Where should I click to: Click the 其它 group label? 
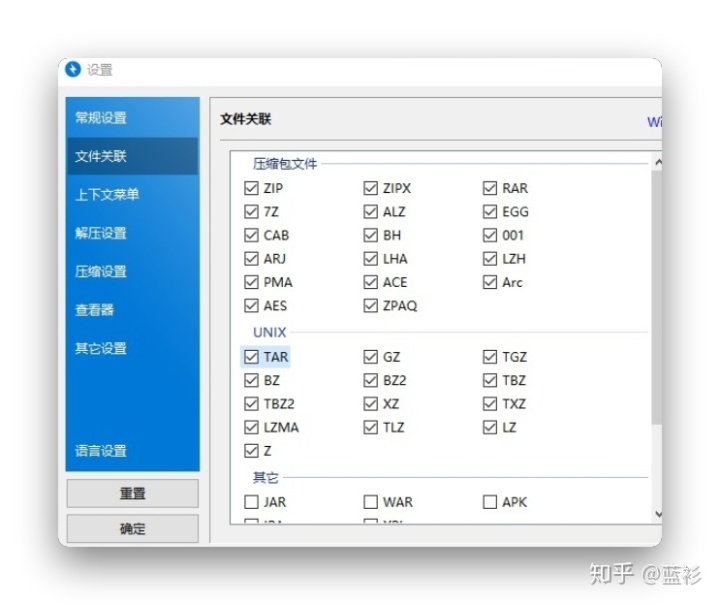pos(265,478)
